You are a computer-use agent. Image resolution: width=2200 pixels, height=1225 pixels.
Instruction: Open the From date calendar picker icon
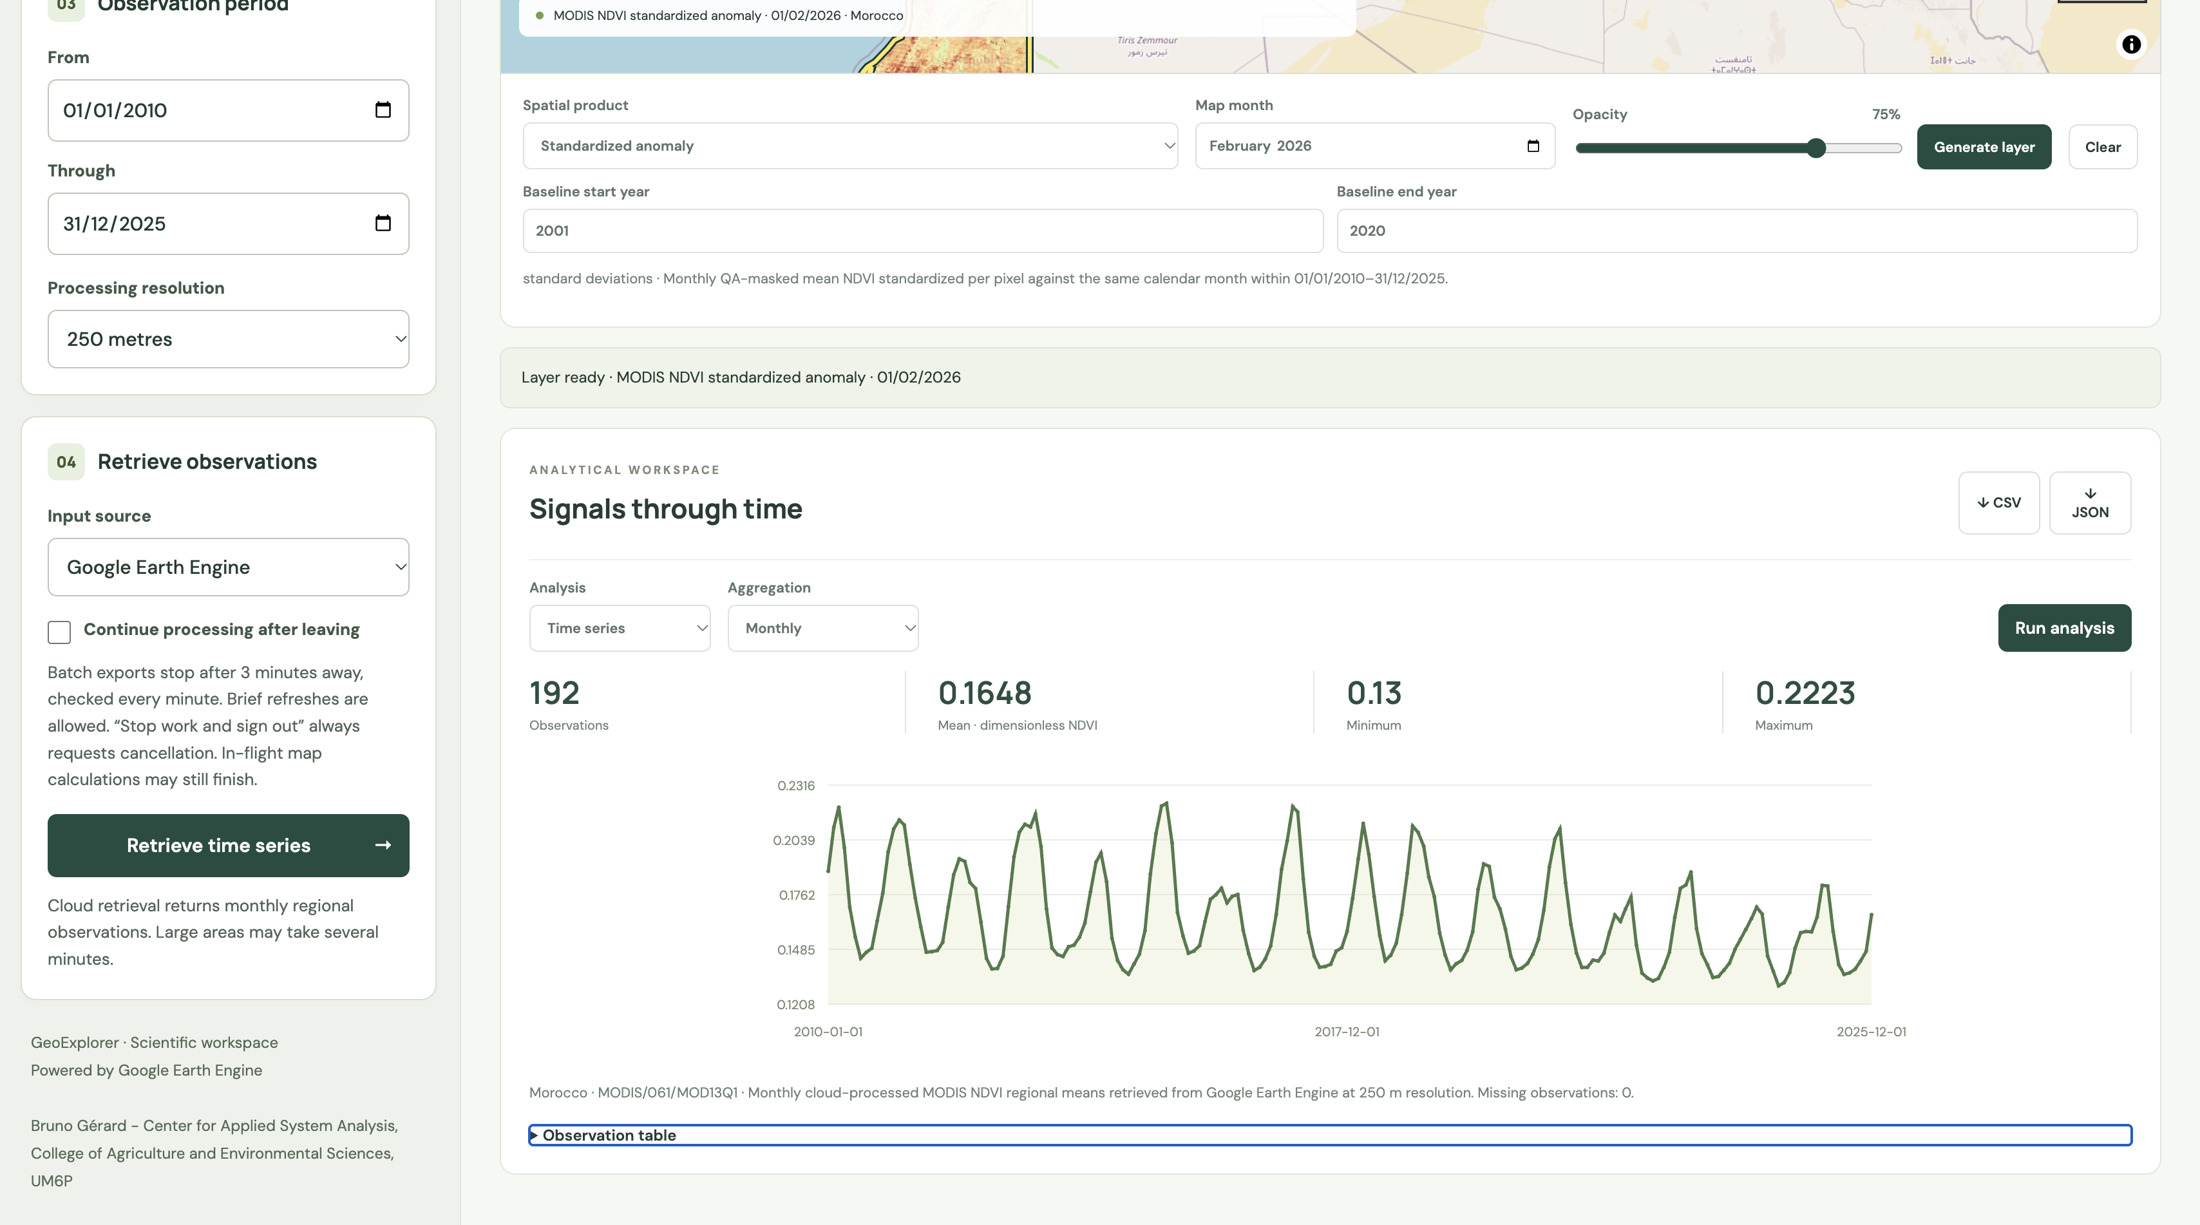(383, 110)
